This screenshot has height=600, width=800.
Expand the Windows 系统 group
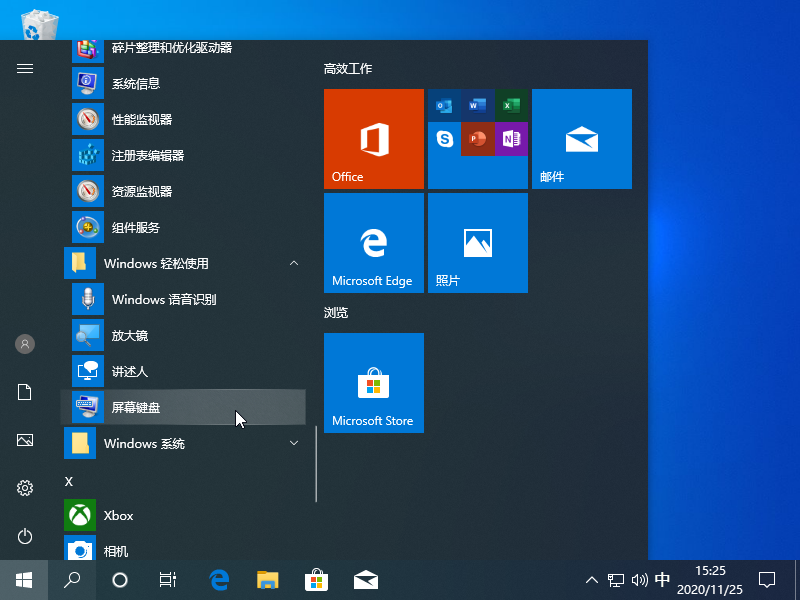point(293,443)
